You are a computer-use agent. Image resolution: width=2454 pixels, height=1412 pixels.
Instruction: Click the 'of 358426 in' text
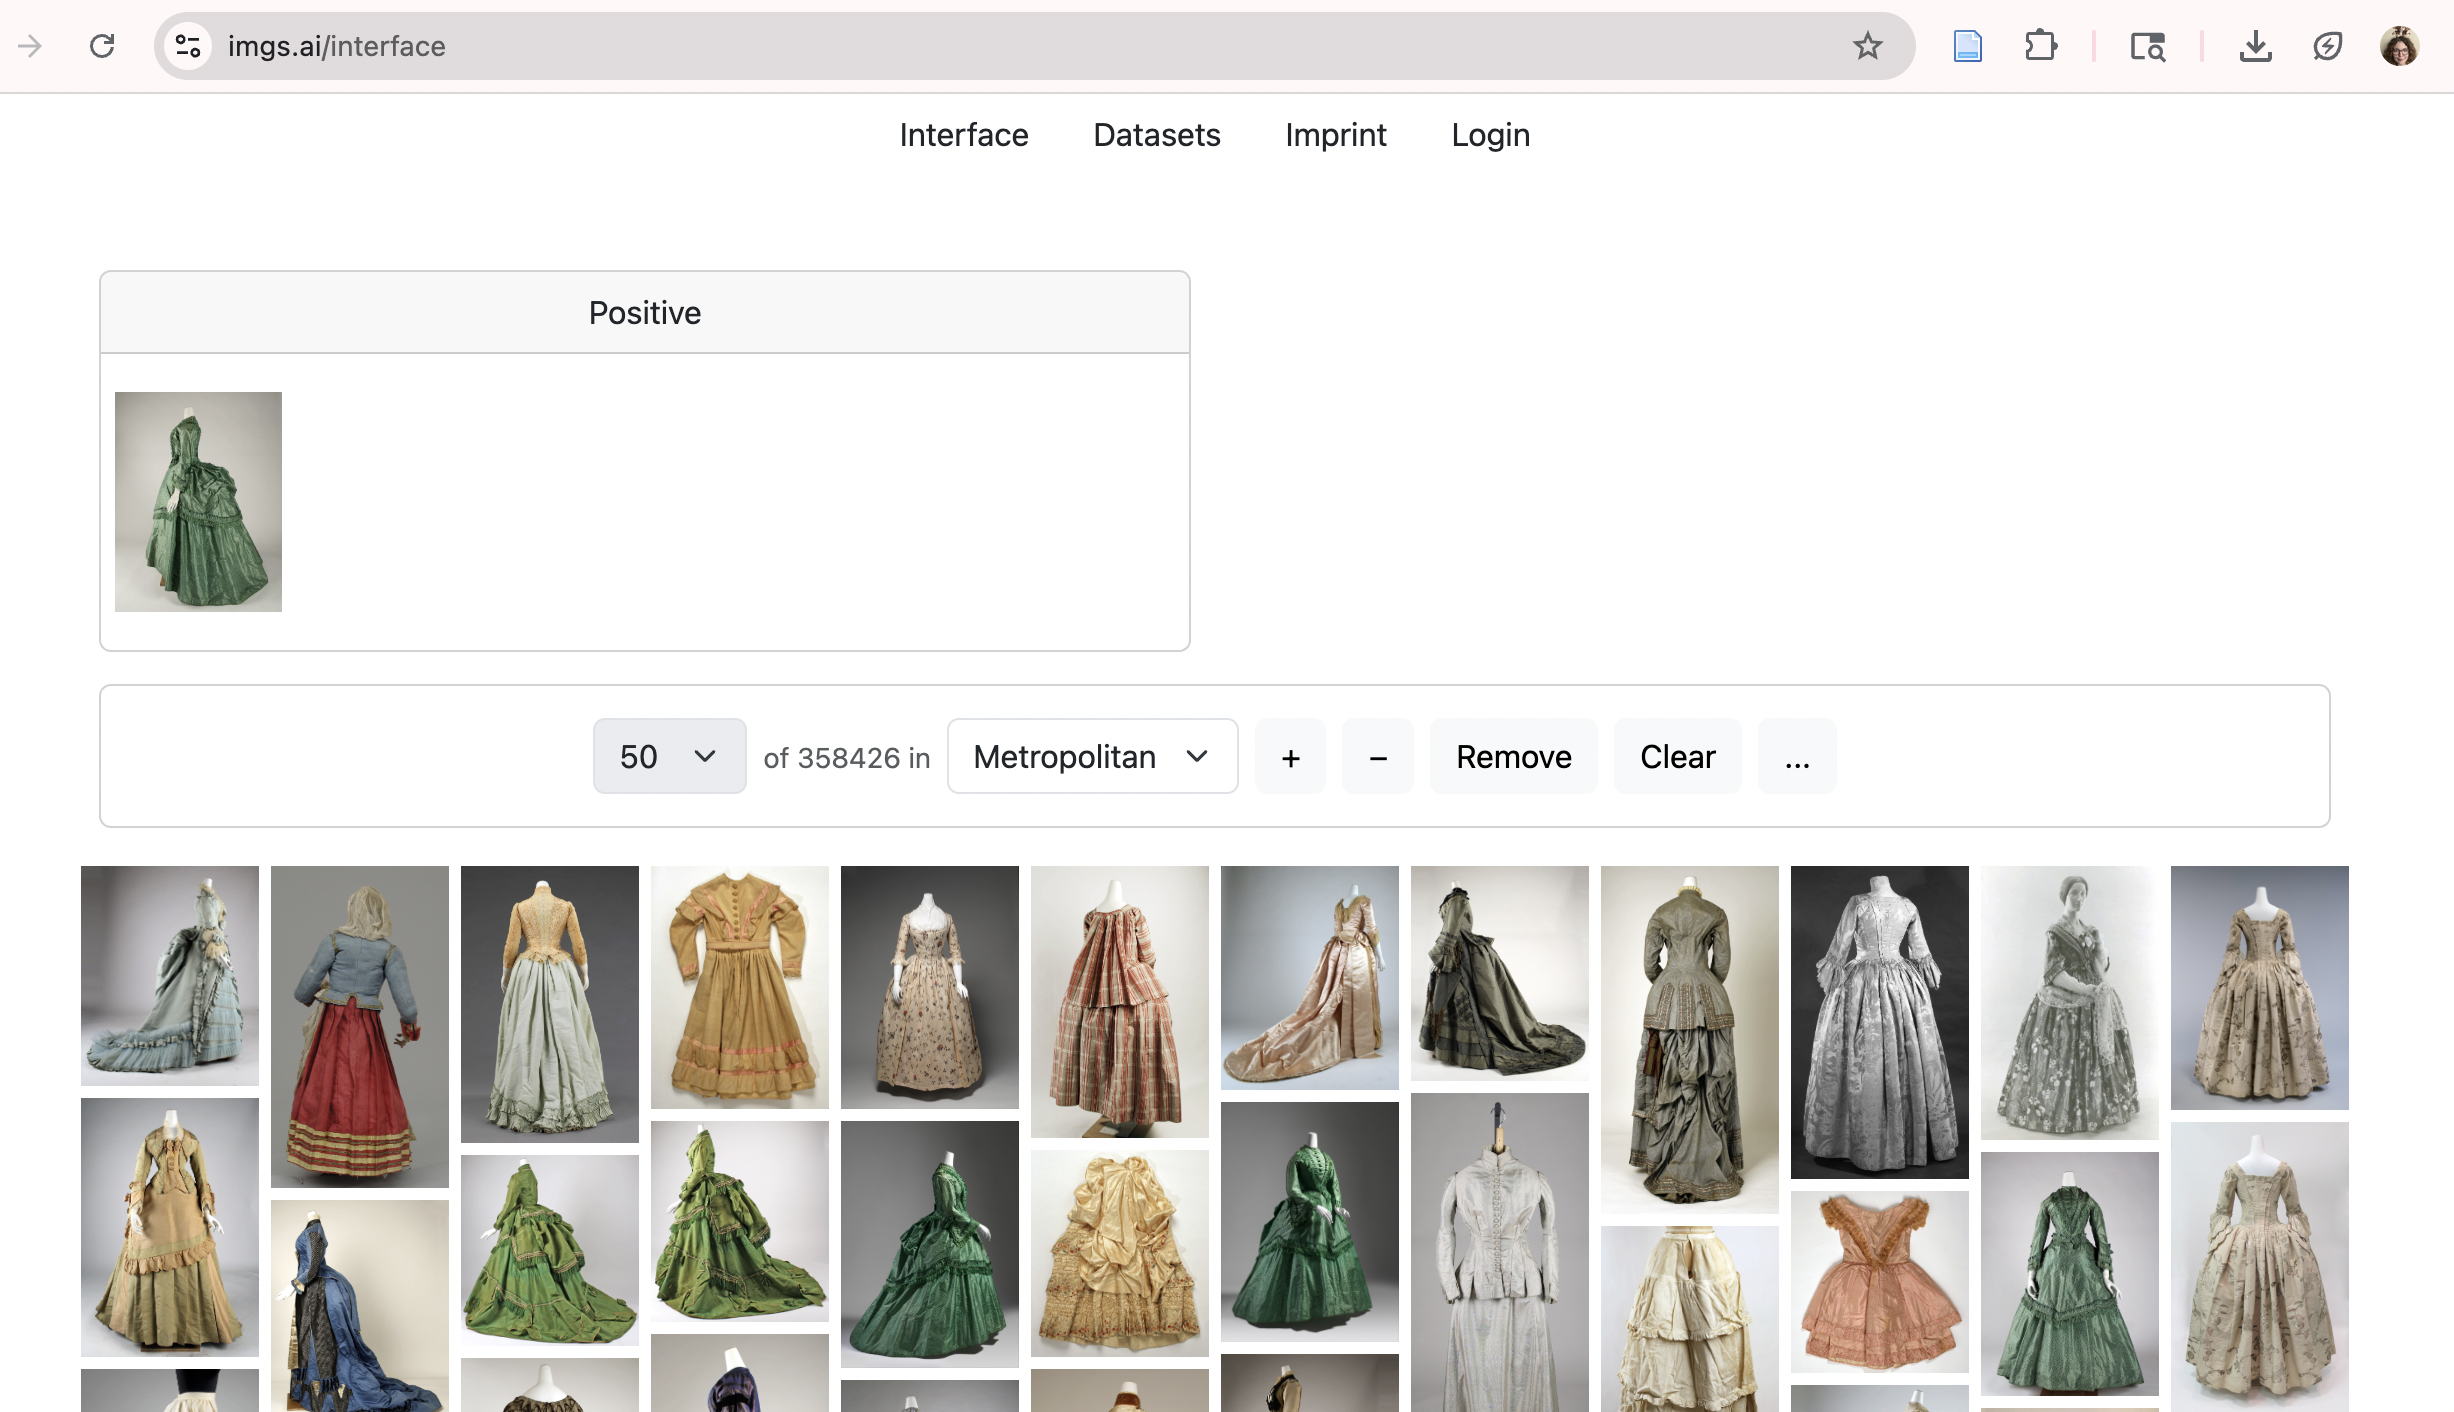point(847,758)
